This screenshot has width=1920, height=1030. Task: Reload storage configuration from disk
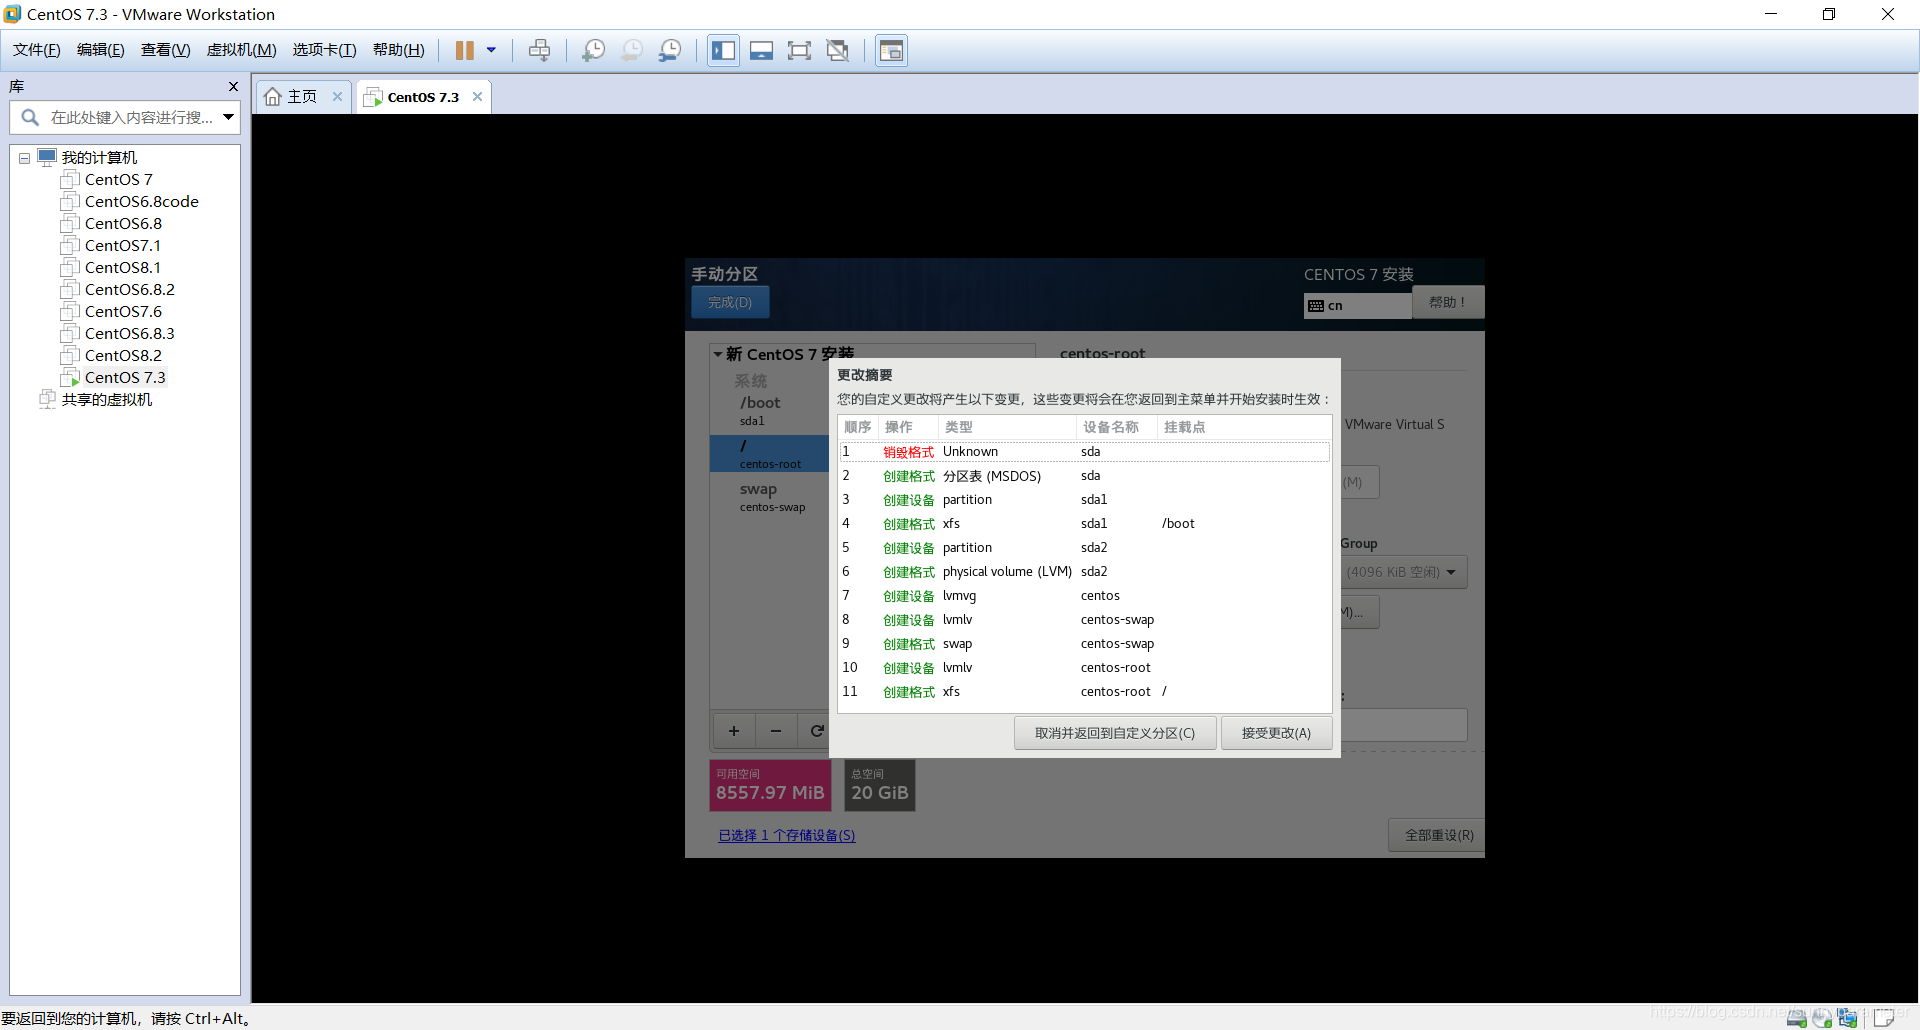pos(816,731)
